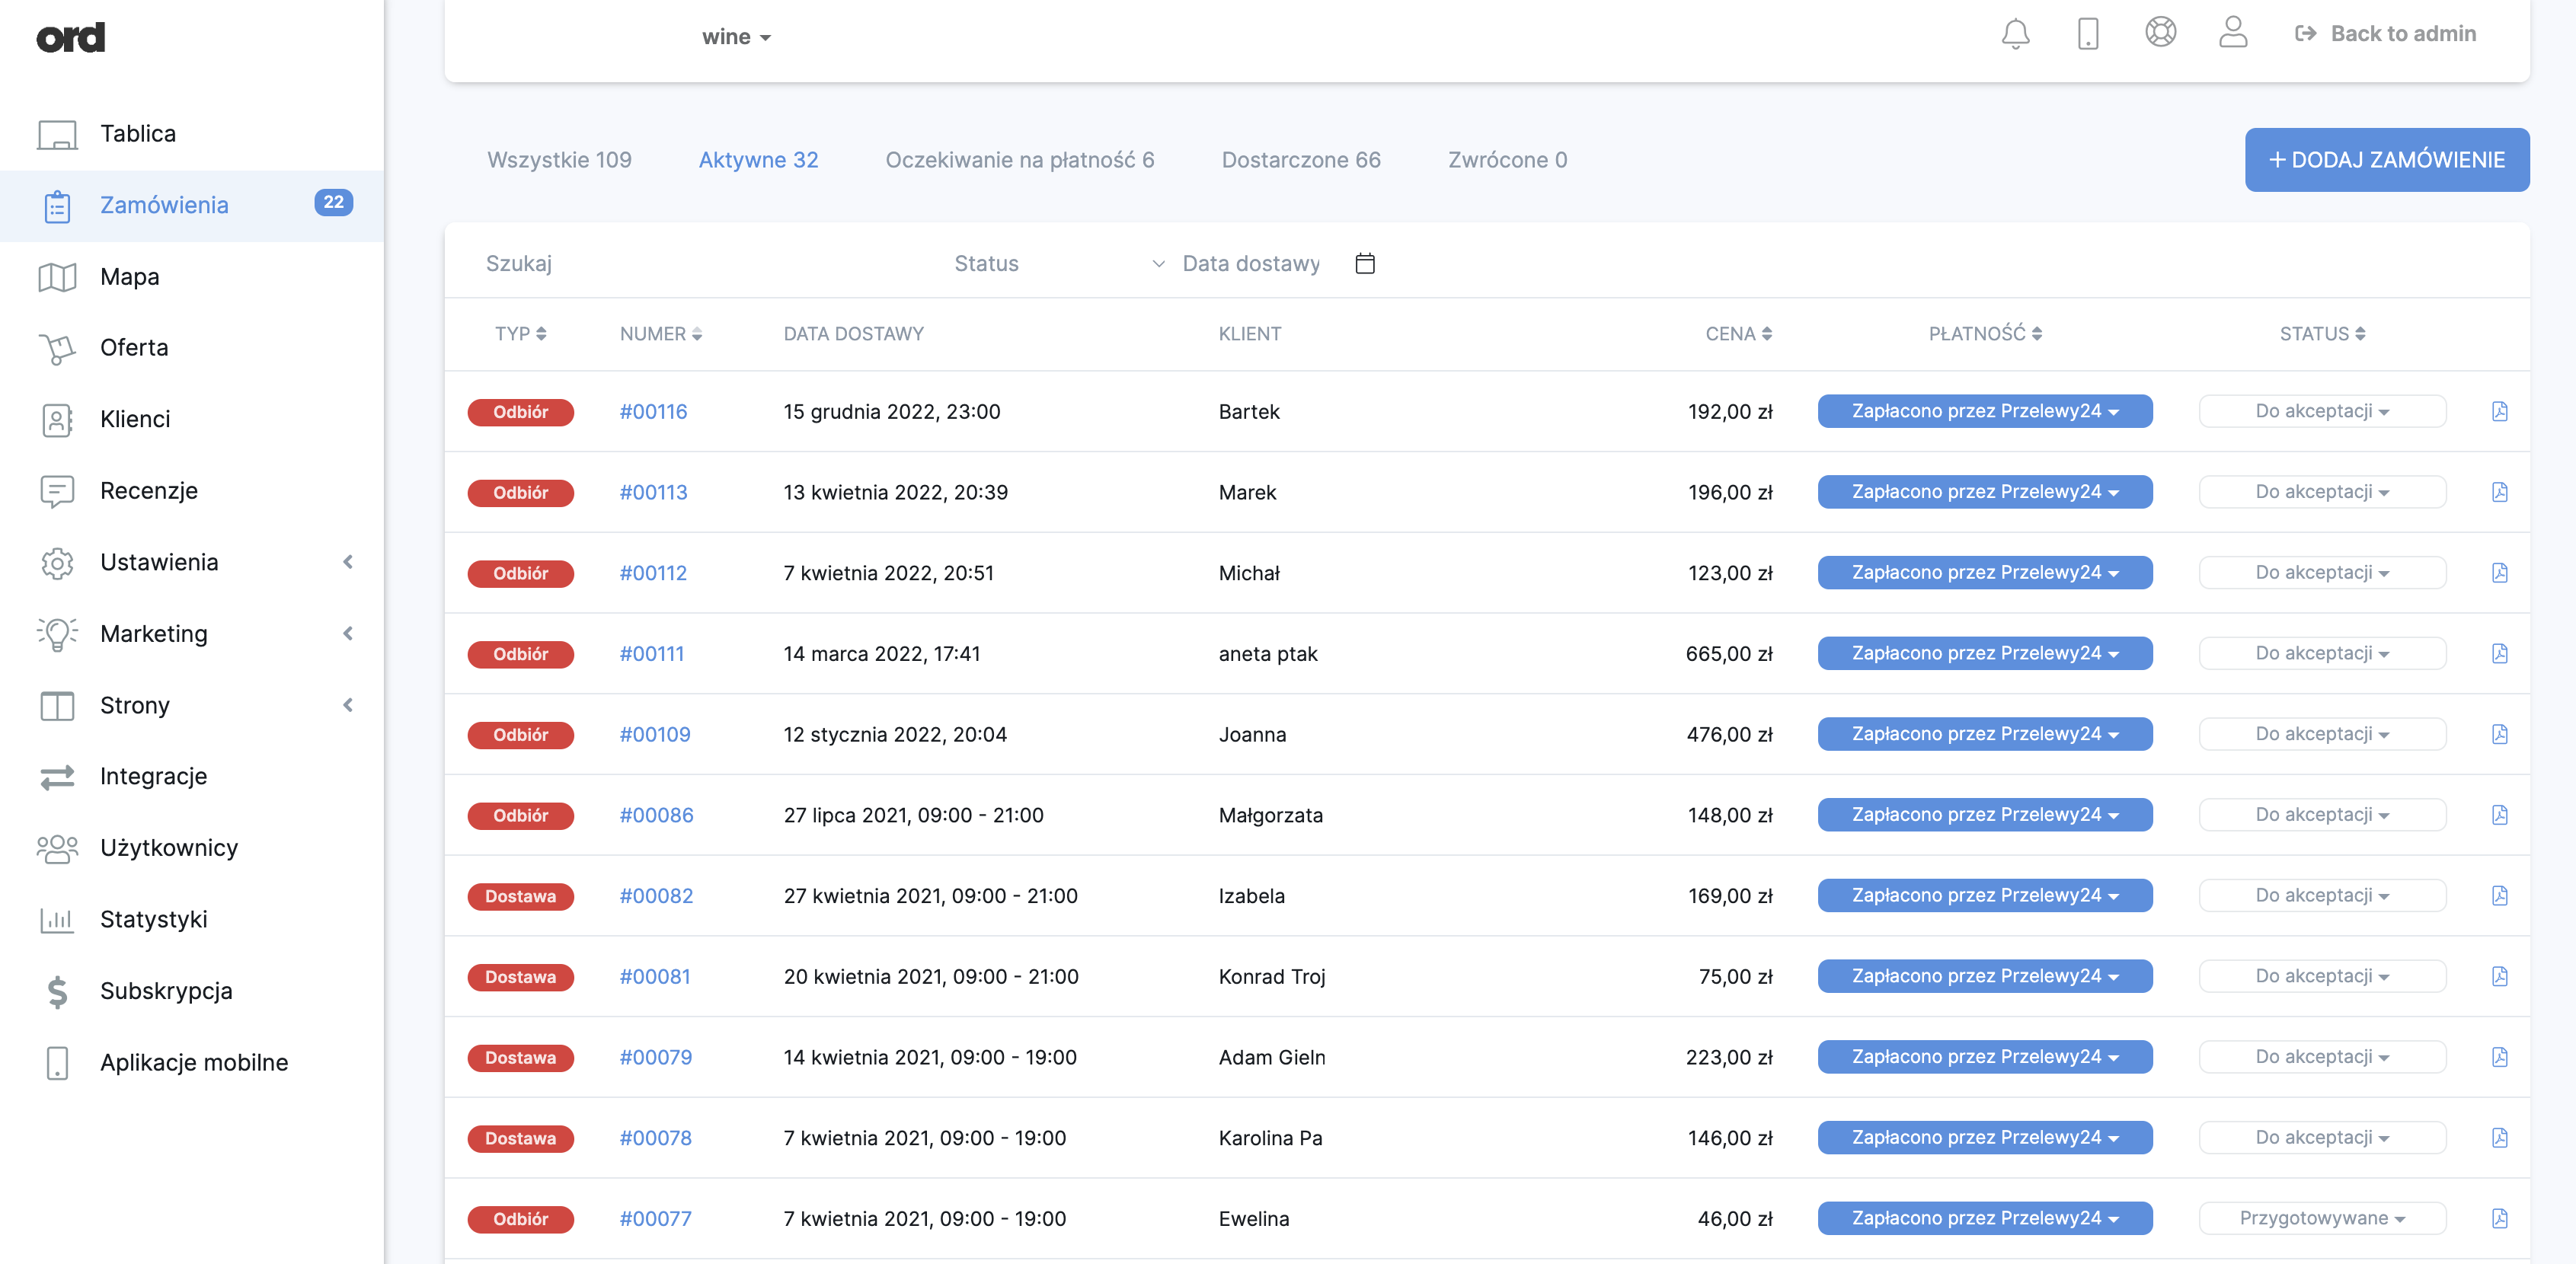The height and width of the screenshot is (1264, 2576).
Task: Switch to Wszystkie 109 tab
Action: click(559, 160)
